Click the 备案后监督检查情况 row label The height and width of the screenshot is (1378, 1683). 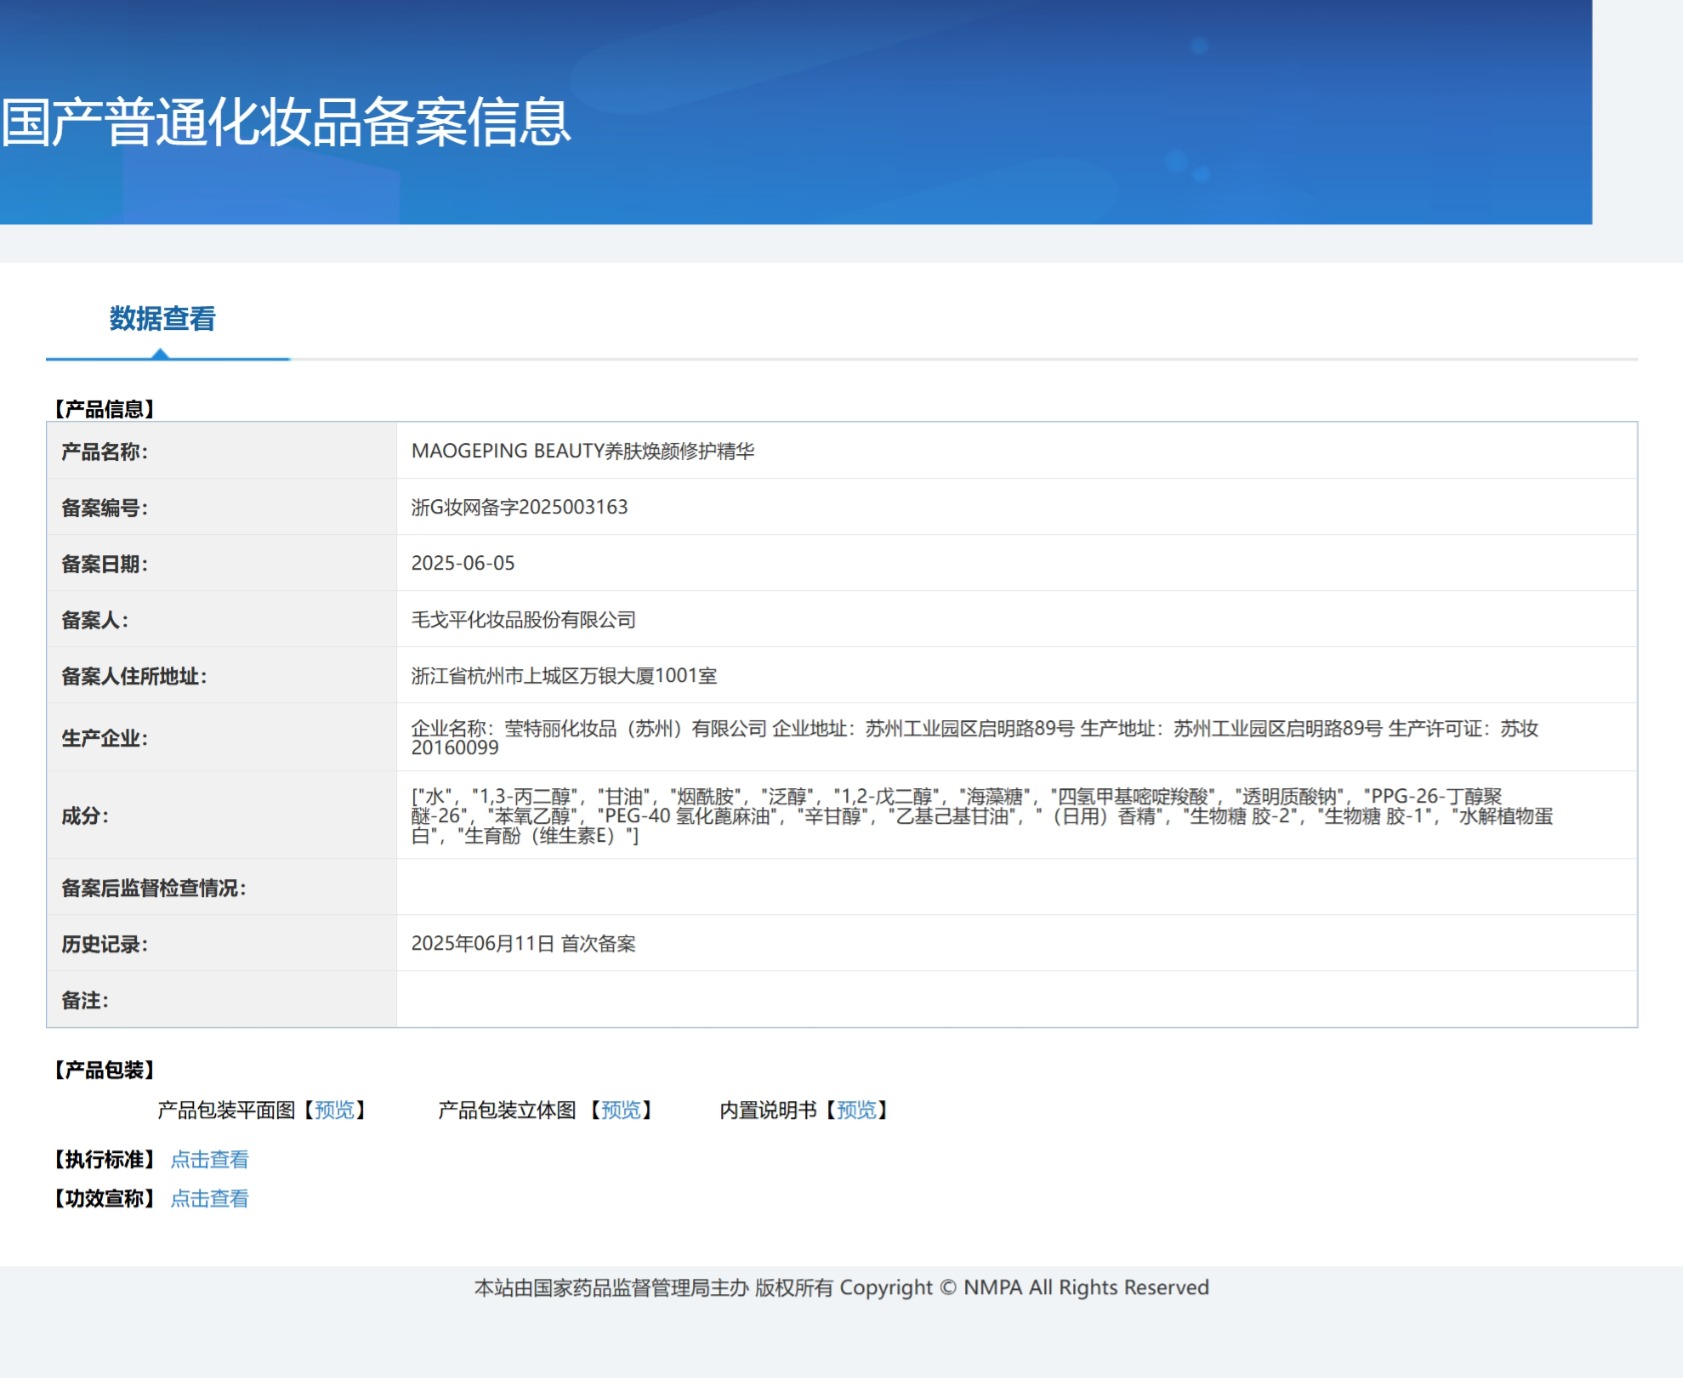tap(154, 888)
